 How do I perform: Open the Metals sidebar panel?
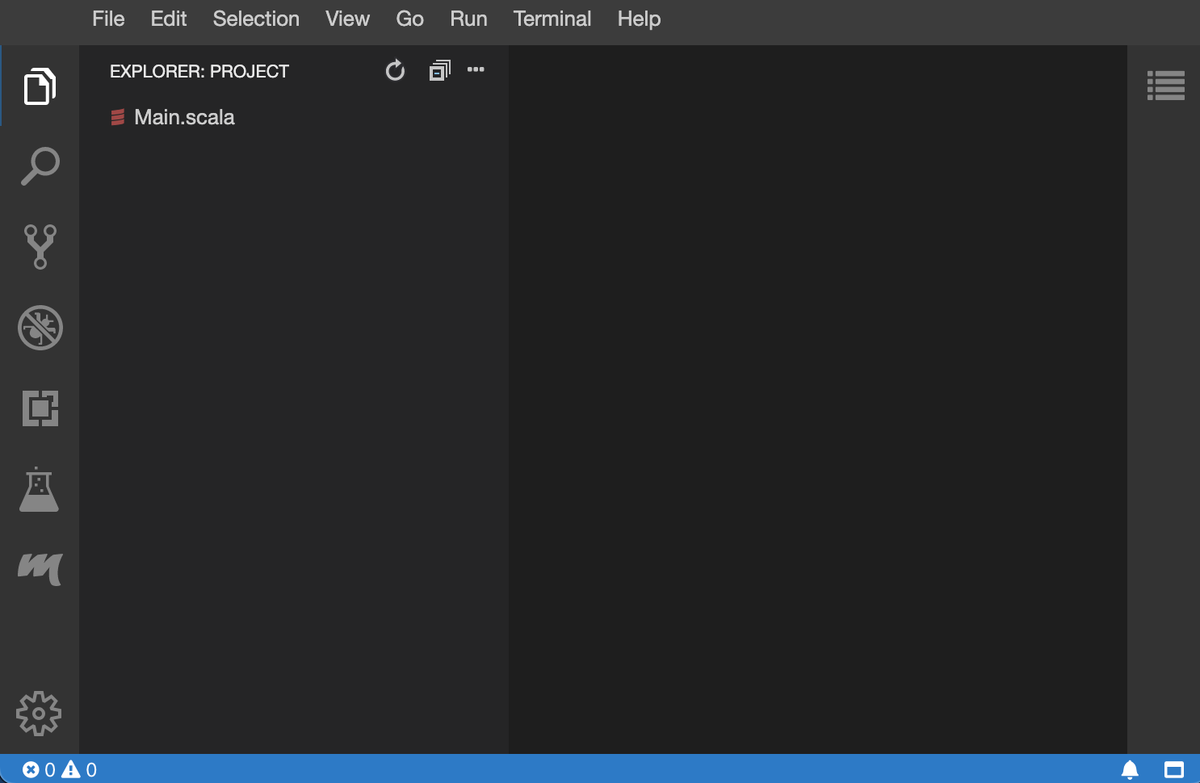pos(40,568)
